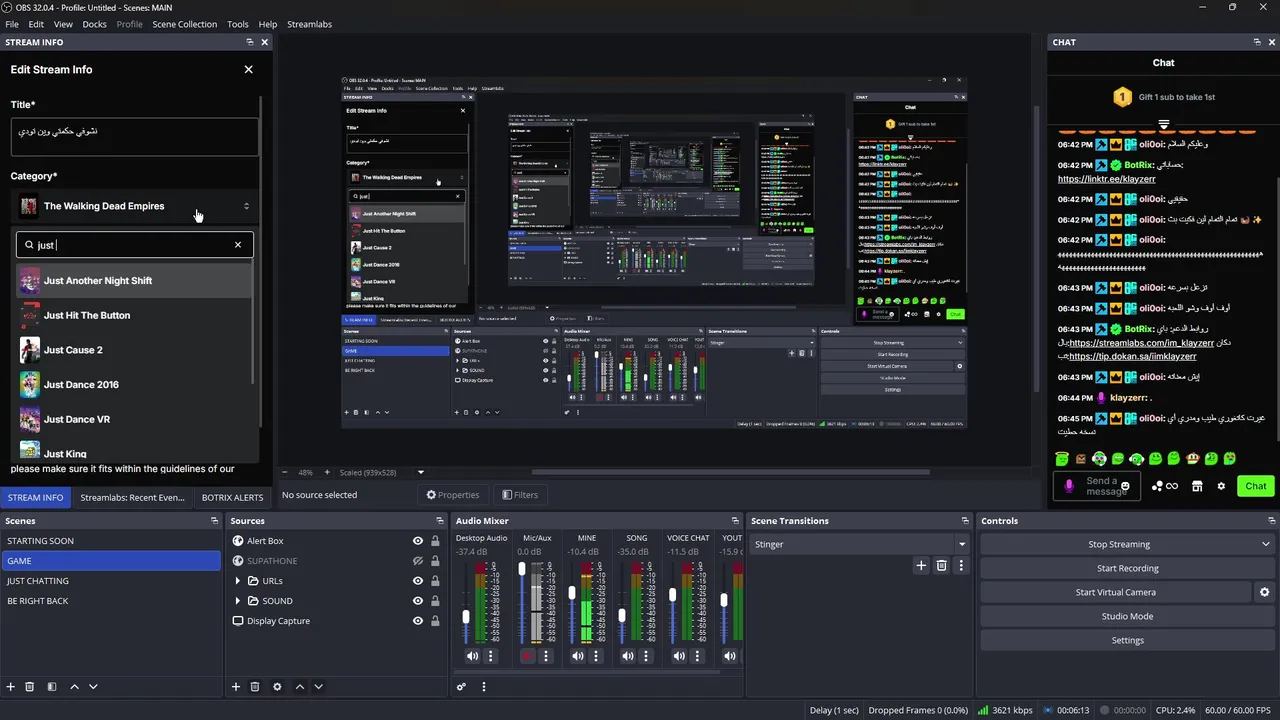1280x720 pixels.
Task: Open chat settings gear icon
Action: pyautogui.click(x=1220, y=486)
